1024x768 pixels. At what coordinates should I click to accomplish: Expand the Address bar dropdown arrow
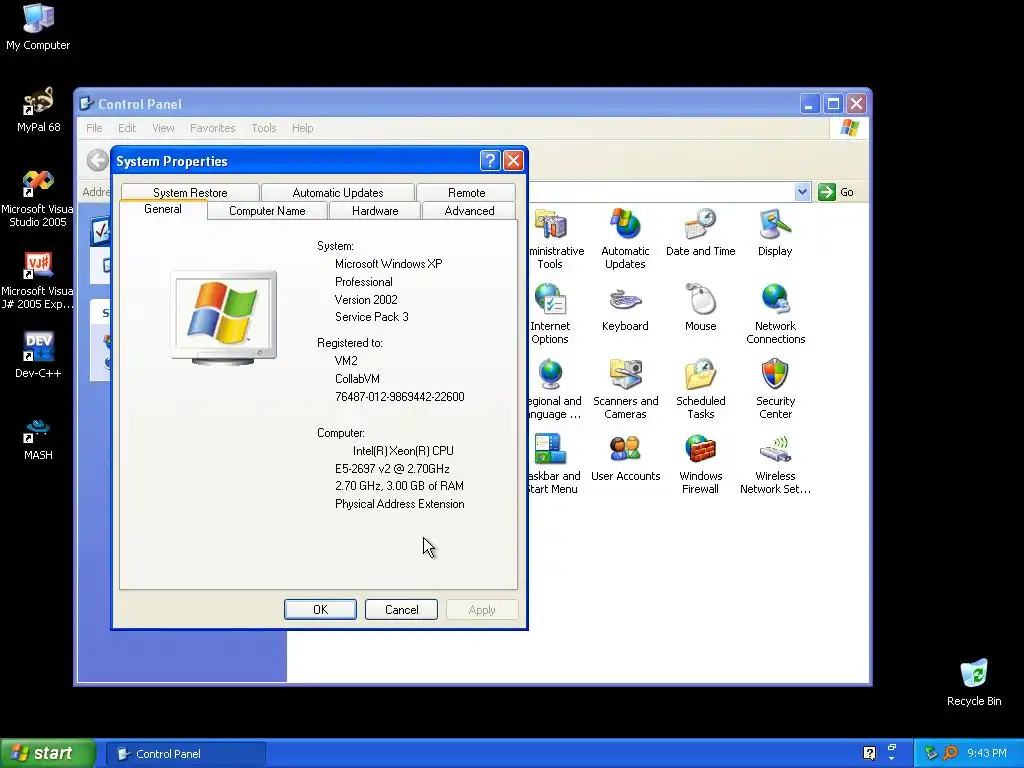pyautogui.click(x=803, y=192)
